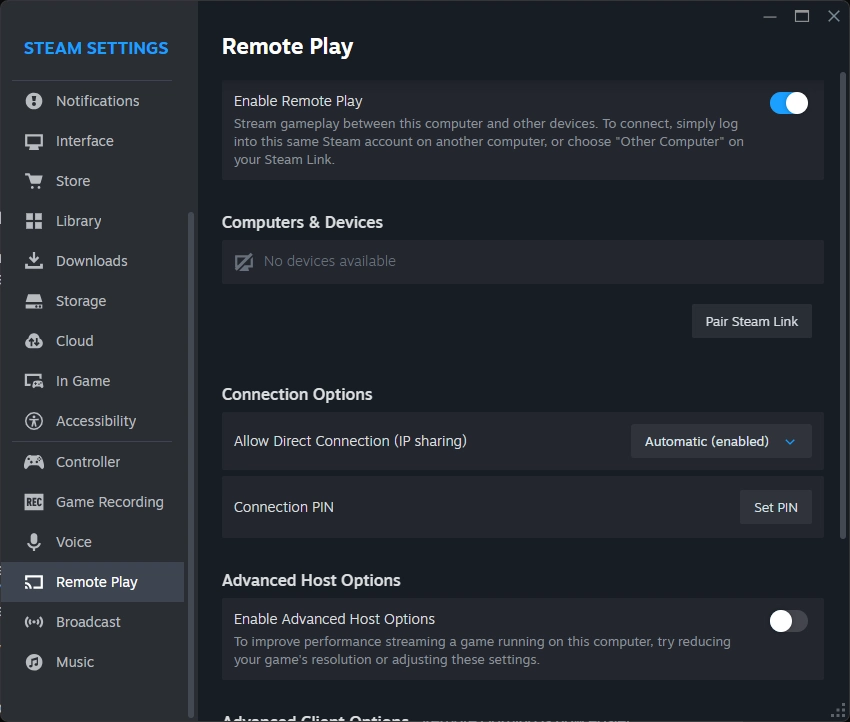Viewport: 850px width, 722px height.
Task: Click the Computers & Devices heading
Action: click(302, 222)
